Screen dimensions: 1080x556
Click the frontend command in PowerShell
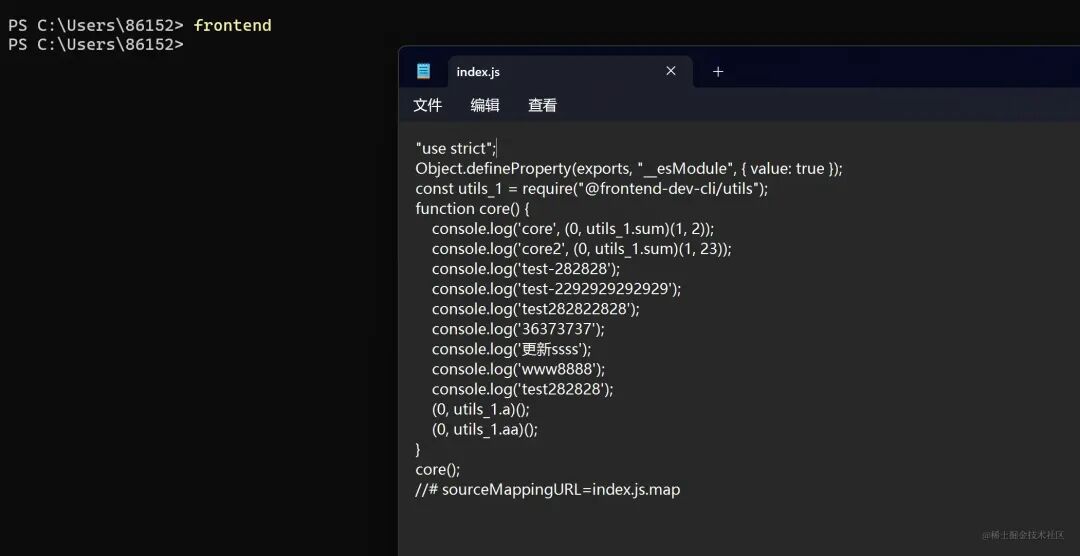click(233, 25)
